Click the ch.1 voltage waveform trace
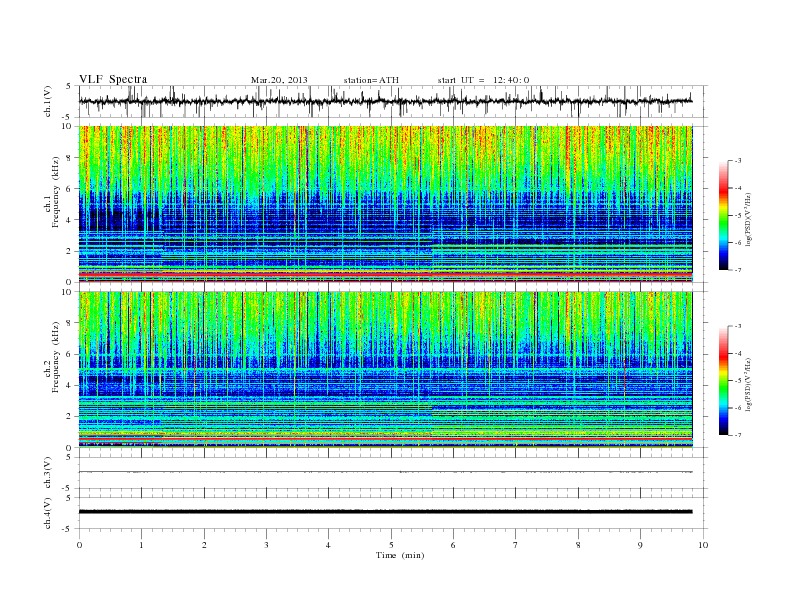This screenshot has height=612, width=792. coord(385,101)
